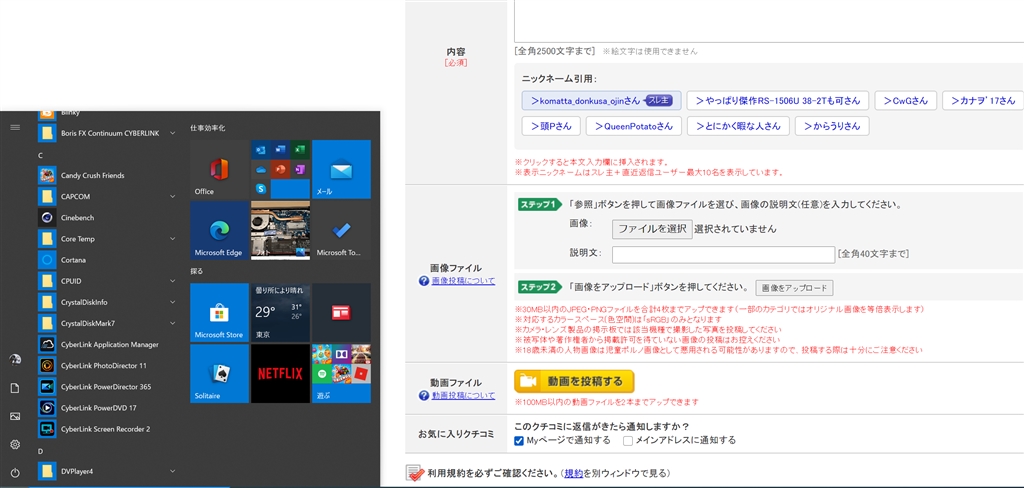
Task: Open the フォト photos tile
Action: (x=281, y=231)
